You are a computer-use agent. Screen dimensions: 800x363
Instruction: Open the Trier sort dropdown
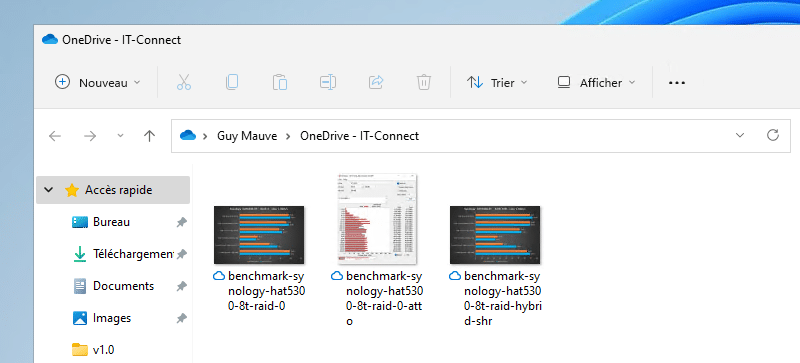[497, 83]
